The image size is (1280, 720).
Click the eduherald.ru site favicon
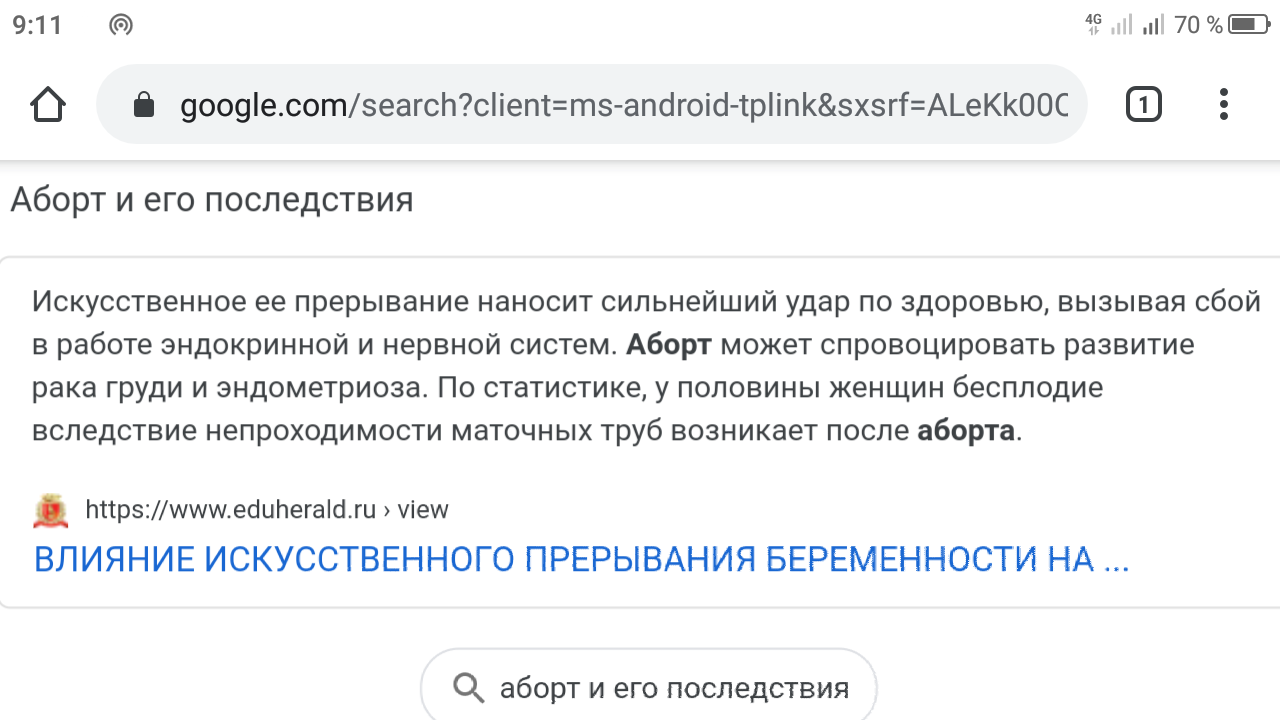click(x=50, y=511)
